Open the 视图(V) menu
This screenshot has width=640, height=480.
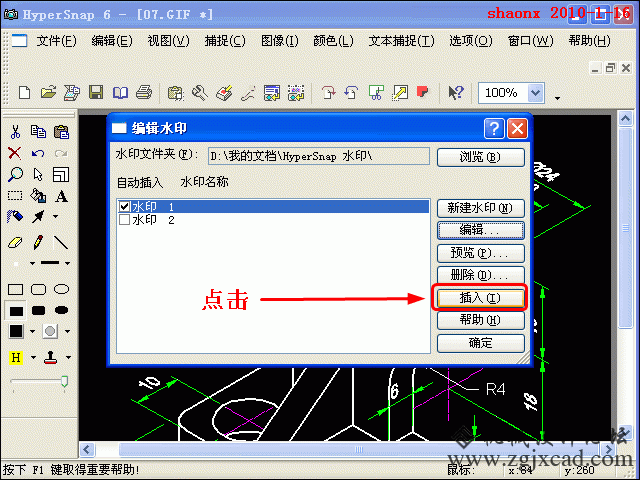(168, 41)
